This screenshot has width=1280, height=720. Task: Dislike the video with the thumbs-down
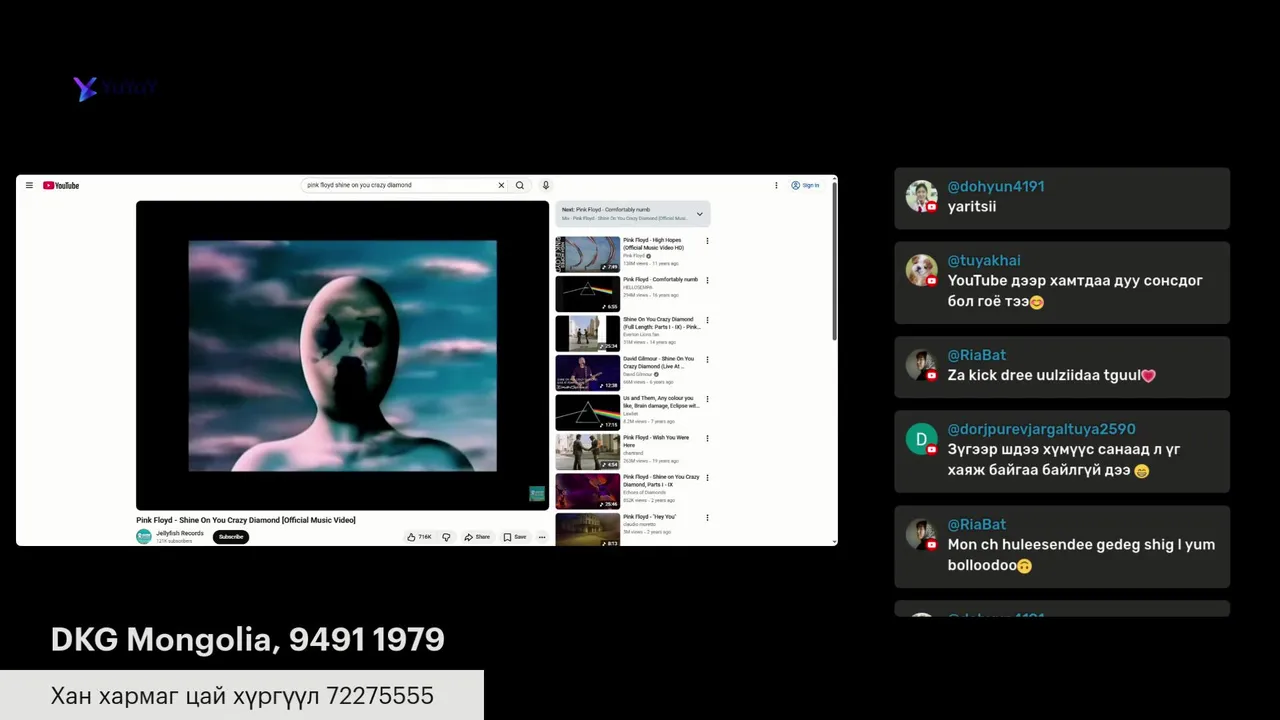(446, 537)
